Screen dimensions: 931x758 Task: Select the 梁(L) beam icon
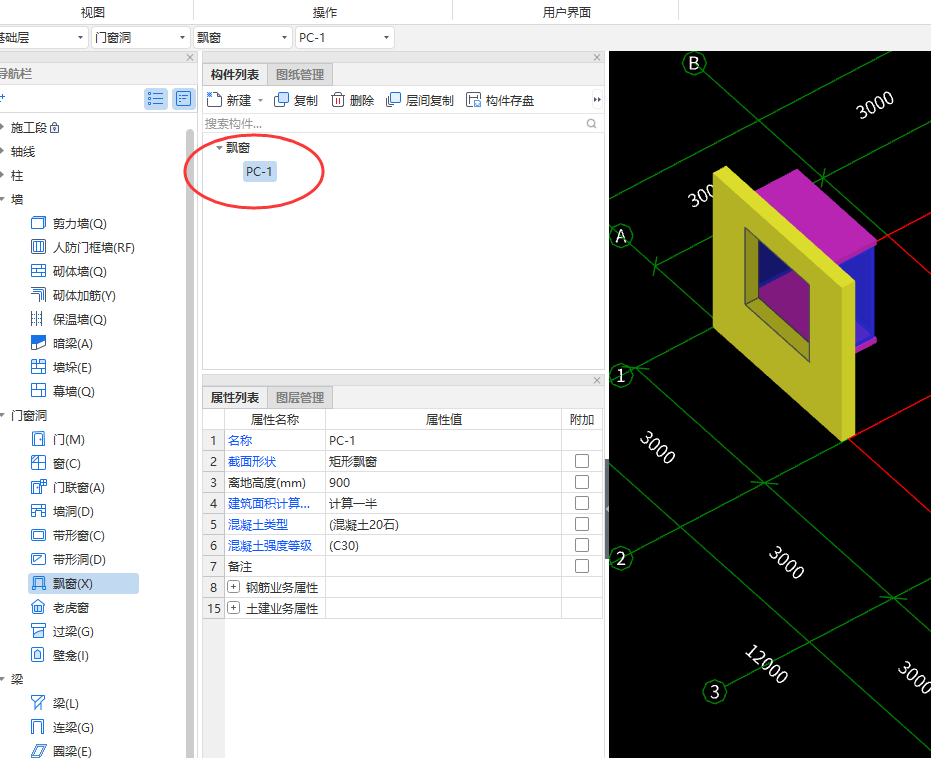click(x=38, y=703)
